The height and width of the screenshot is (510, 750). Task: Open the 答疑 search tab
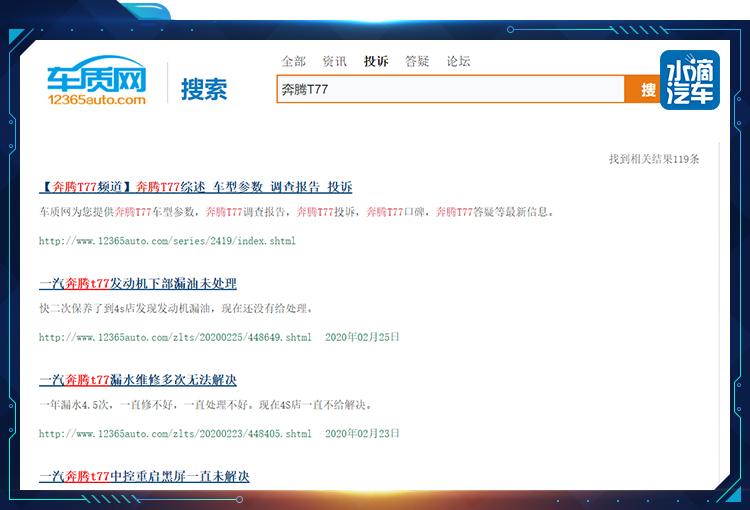point(417,61)
